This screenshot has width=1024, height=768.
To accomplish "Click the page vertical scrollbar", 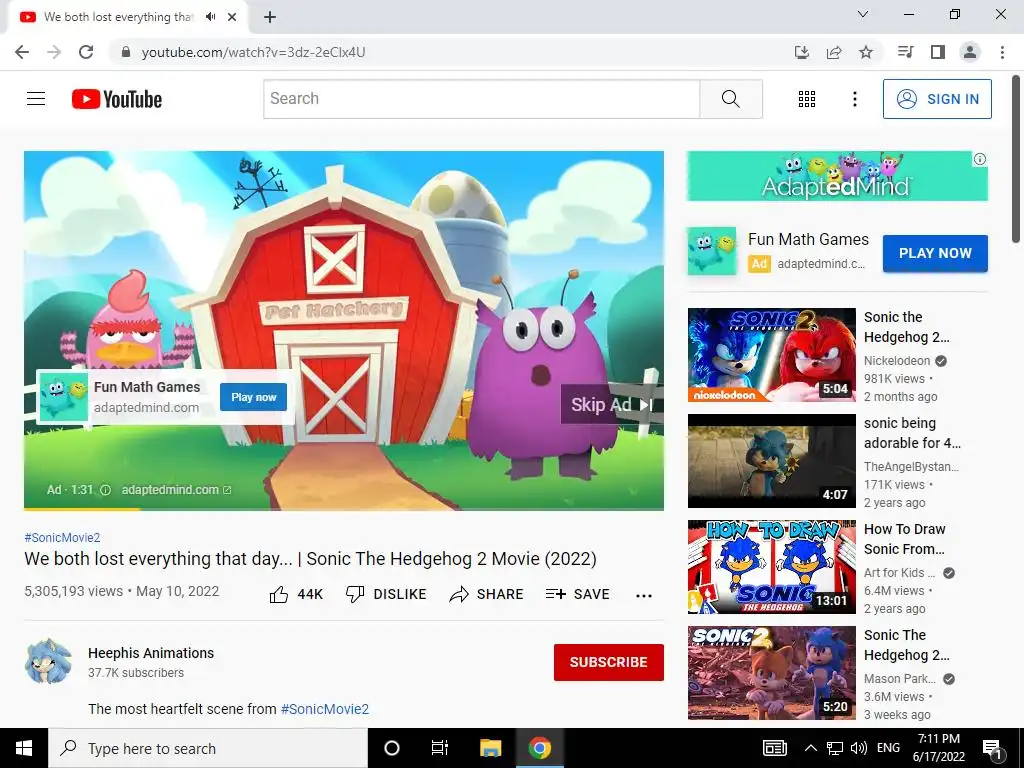I will click(1017, 160).
